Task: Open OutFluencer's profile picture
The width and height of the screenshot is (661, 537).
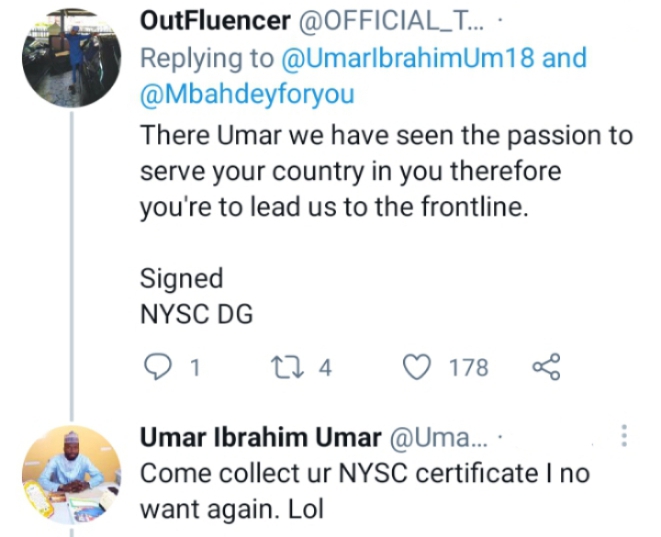Action: 71,57
